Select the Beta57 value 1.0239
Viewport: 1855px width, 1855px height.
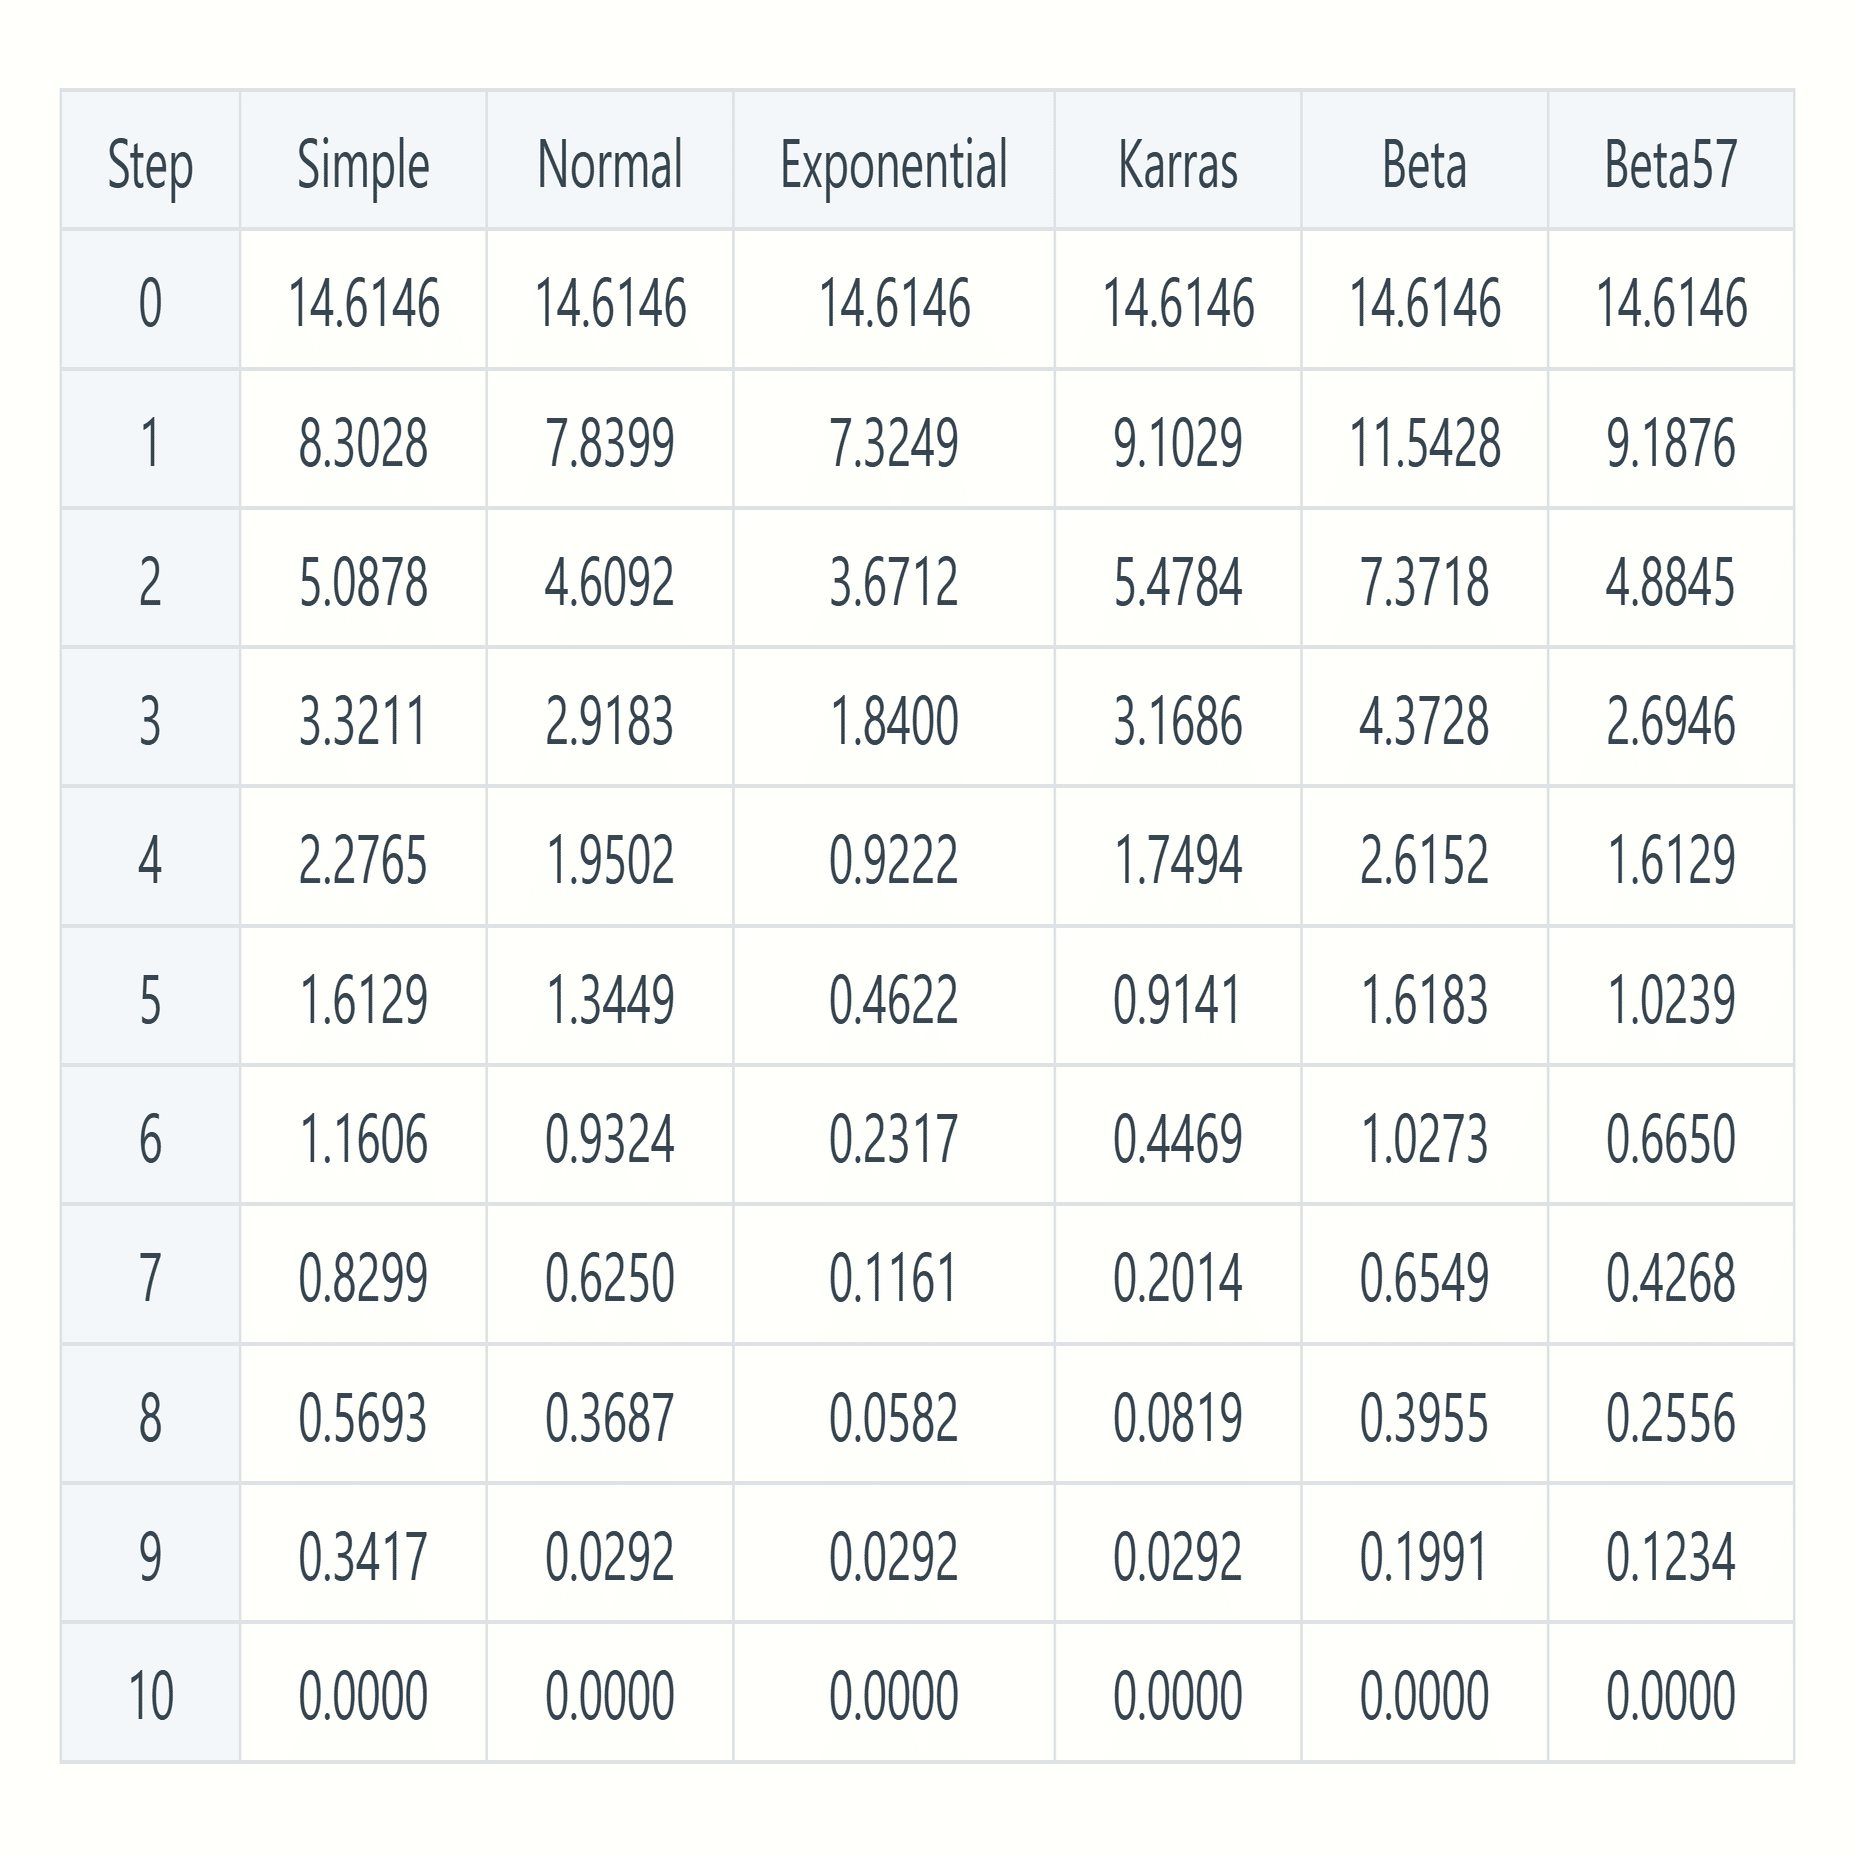1671,999
